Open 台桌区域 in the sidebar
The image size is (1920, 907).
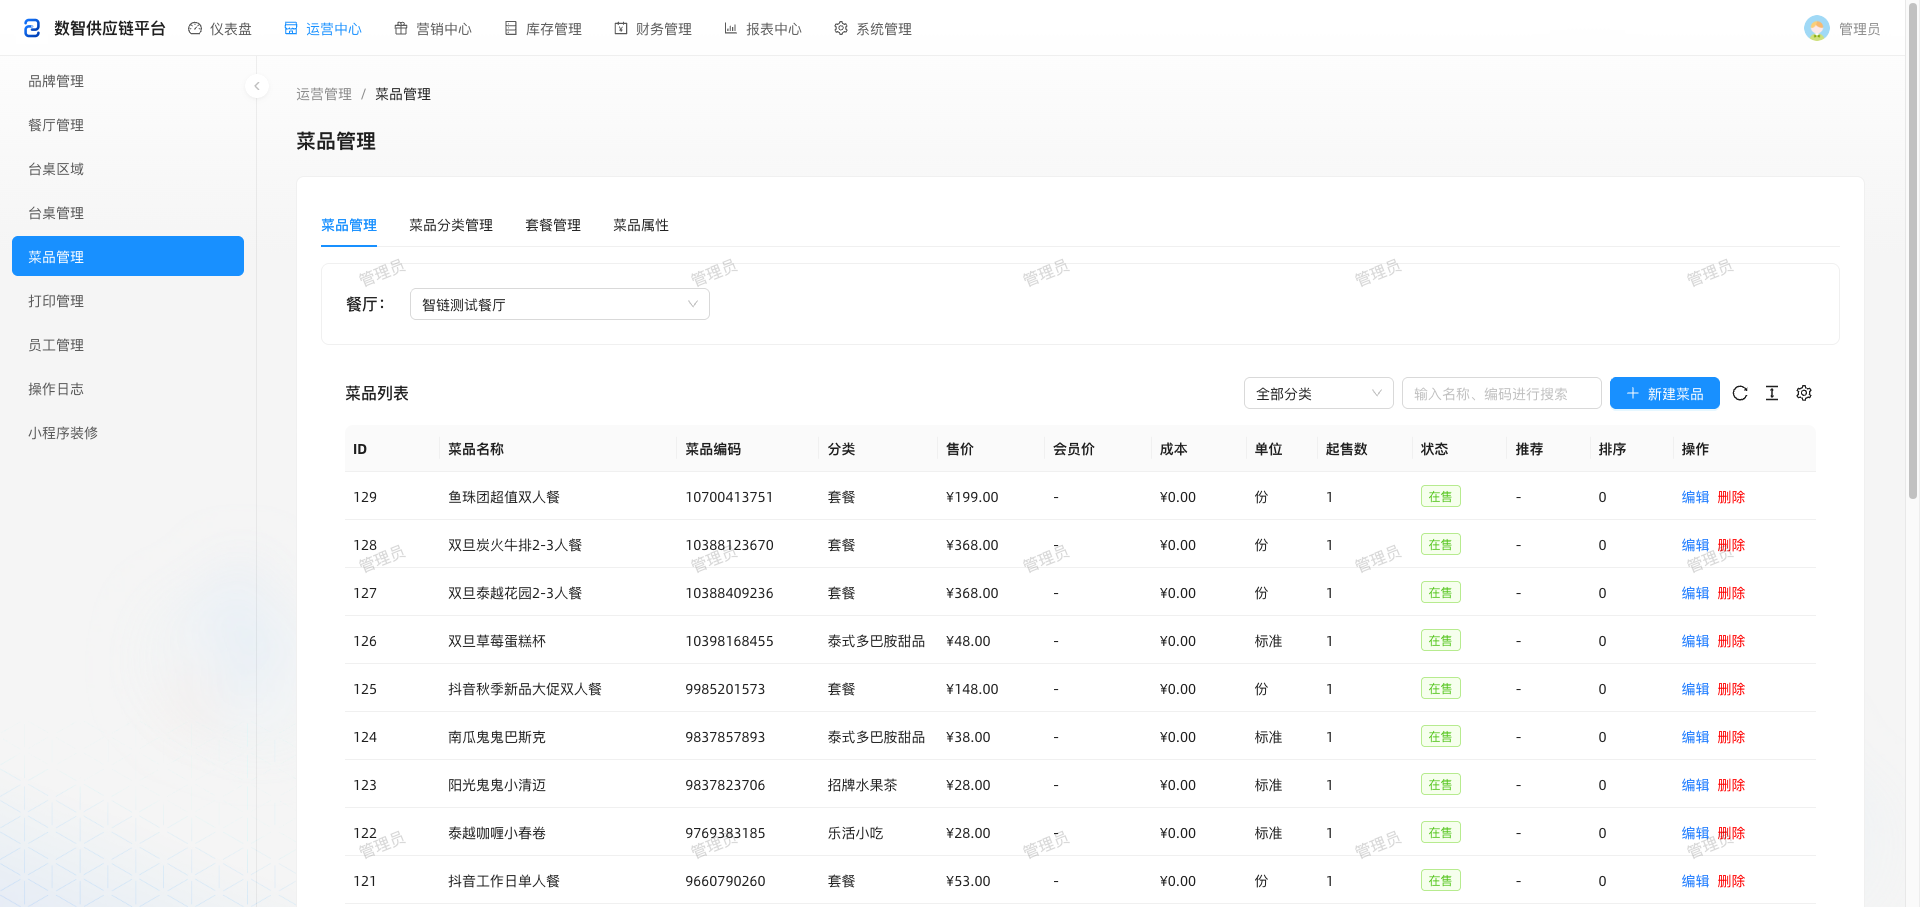pyautogui.click(x=128, y=169)
